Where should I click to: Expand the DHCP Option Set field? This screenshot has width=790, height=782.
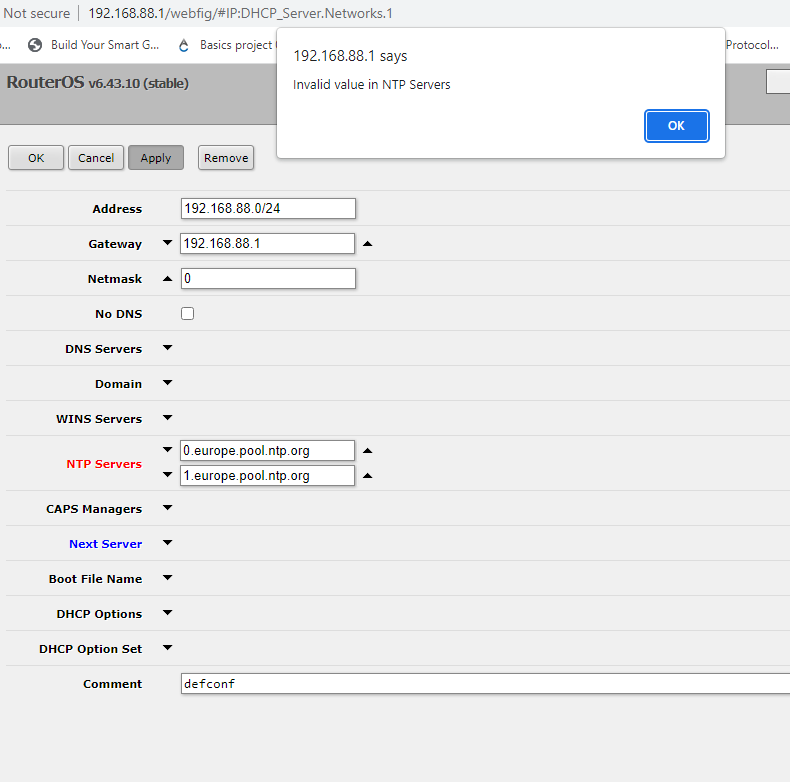pyautogui.click(x=167, y=649)
